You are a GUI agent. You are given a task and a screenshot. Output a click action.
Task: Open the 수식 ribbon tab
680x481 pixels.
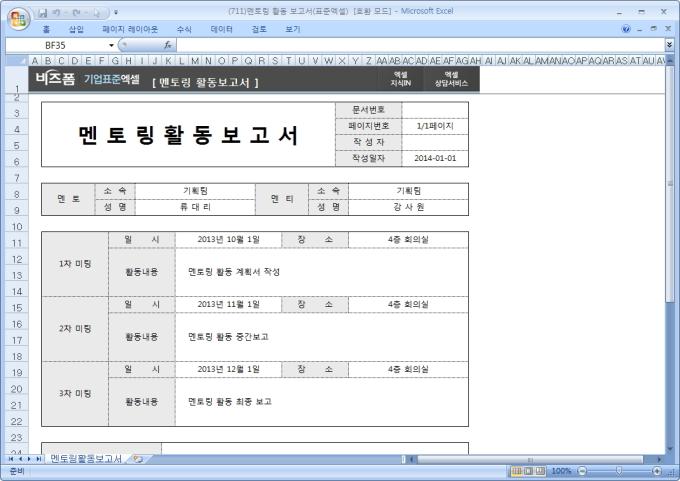(x=184, y=29)
